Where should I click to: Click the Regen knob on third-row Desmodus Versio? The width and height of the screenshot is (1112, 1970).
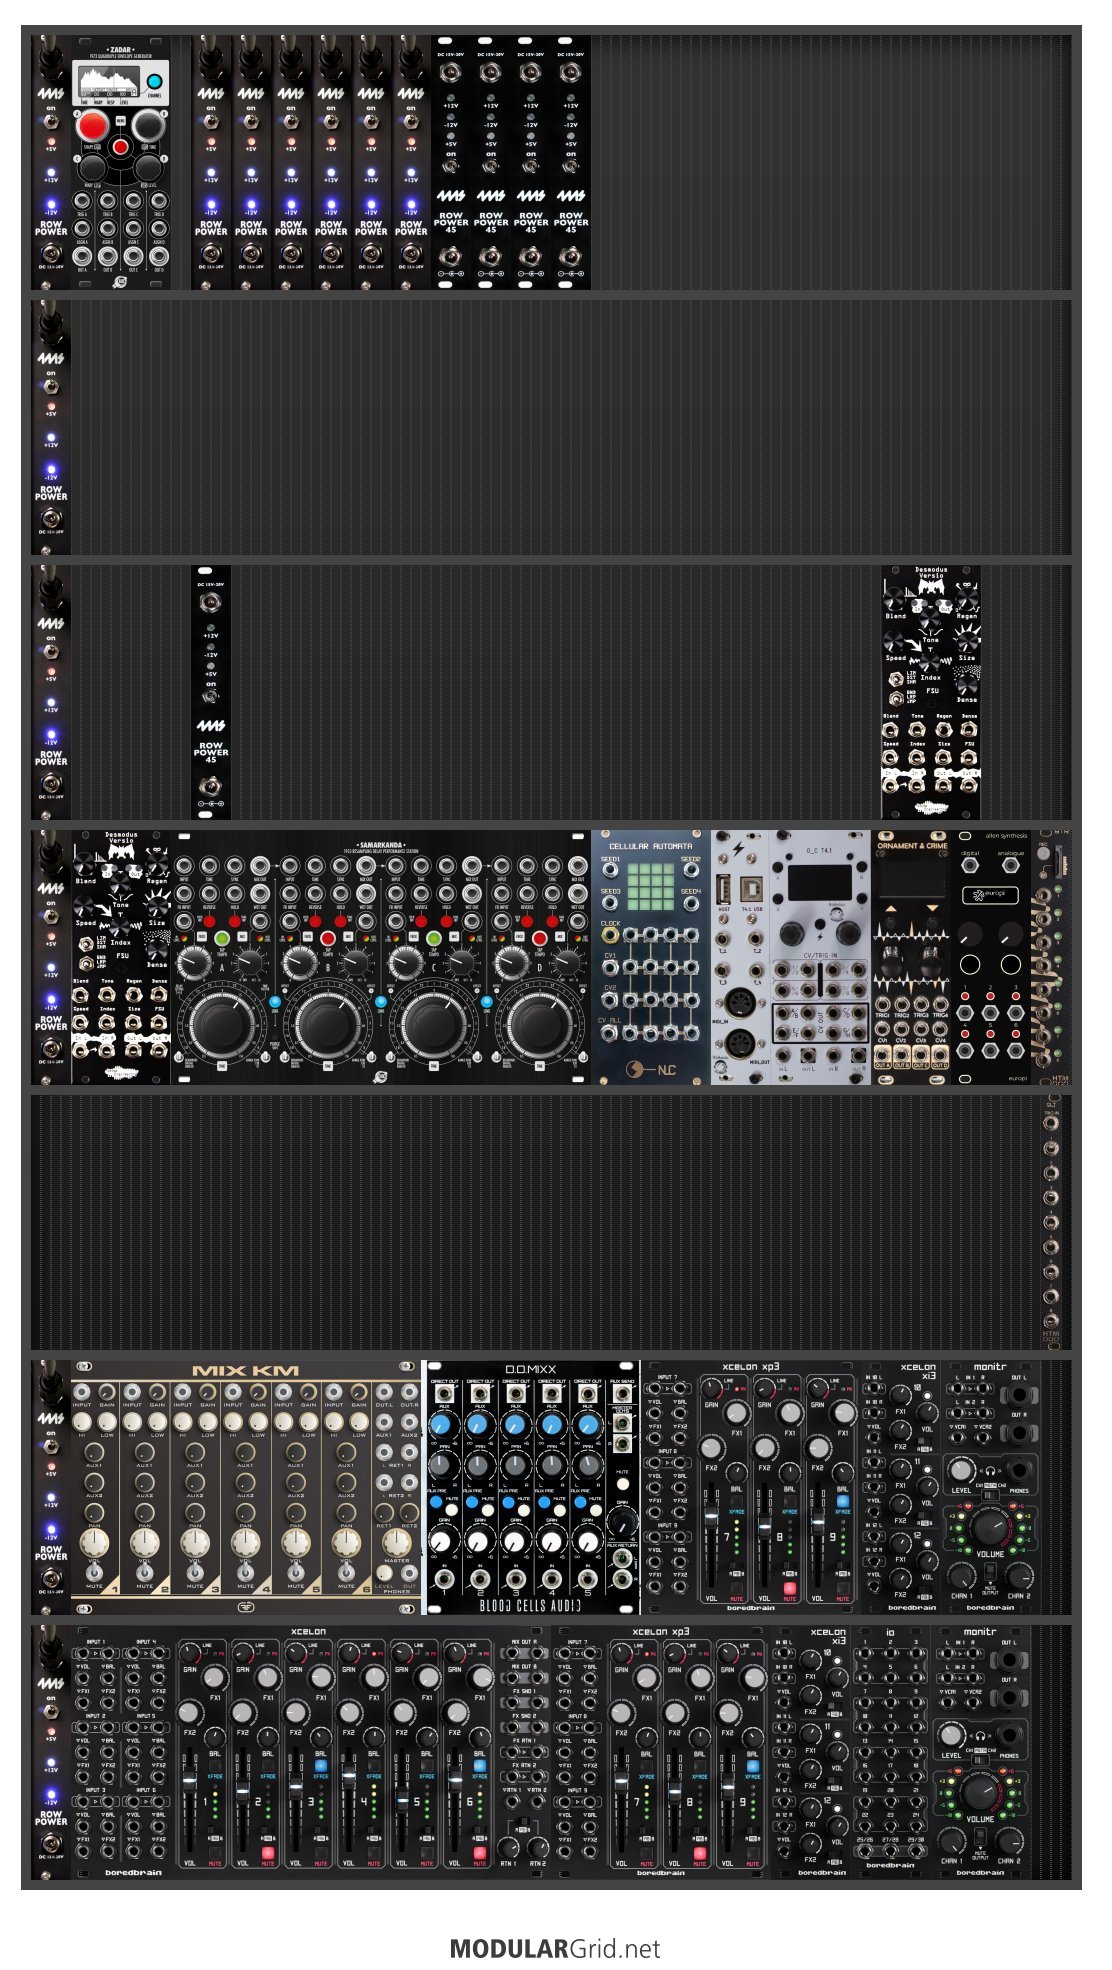coord(966,598)
